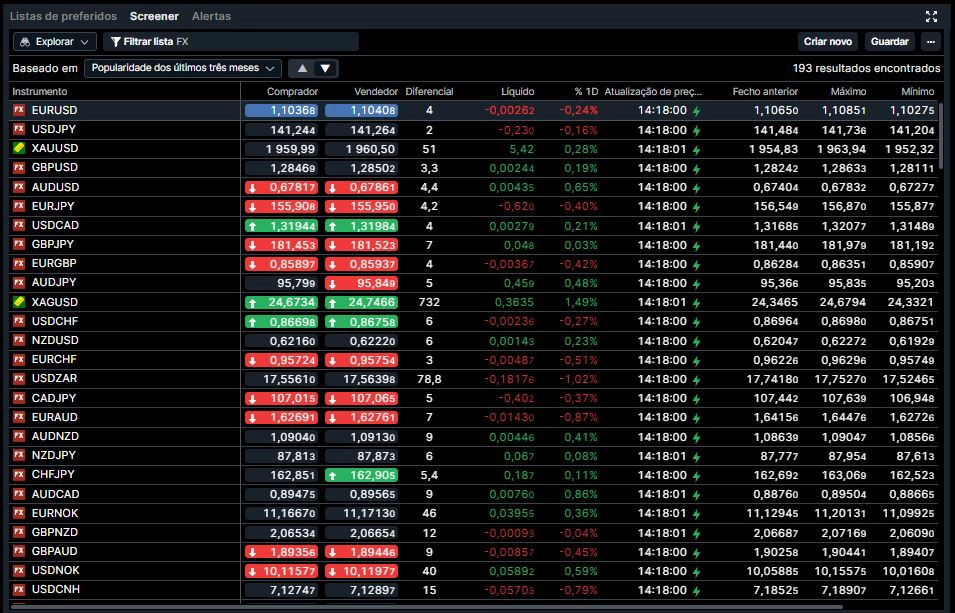Click the EURUSD buy price 1,10368

pyautogui.click(x=281, y=110)
